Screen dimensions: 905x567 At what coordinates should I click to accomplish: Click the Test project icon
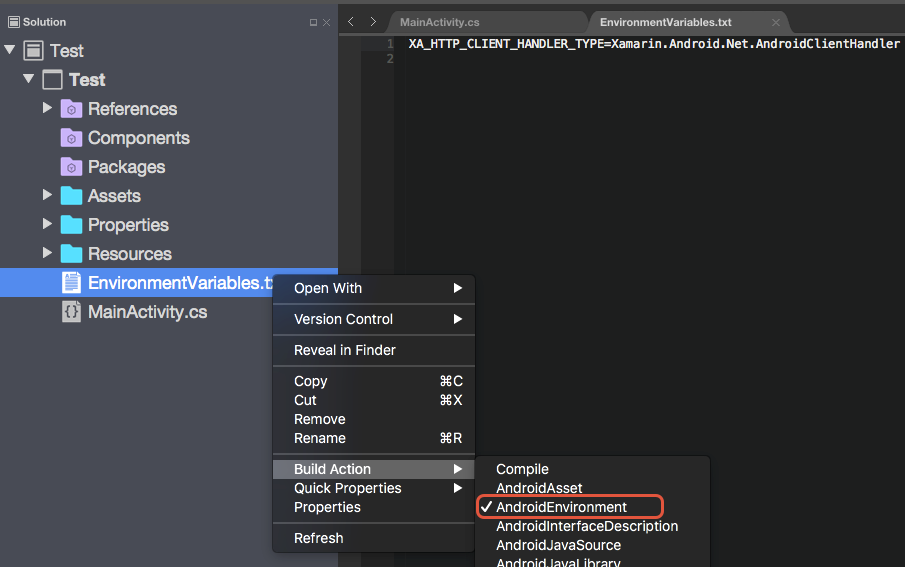[53, 80]
